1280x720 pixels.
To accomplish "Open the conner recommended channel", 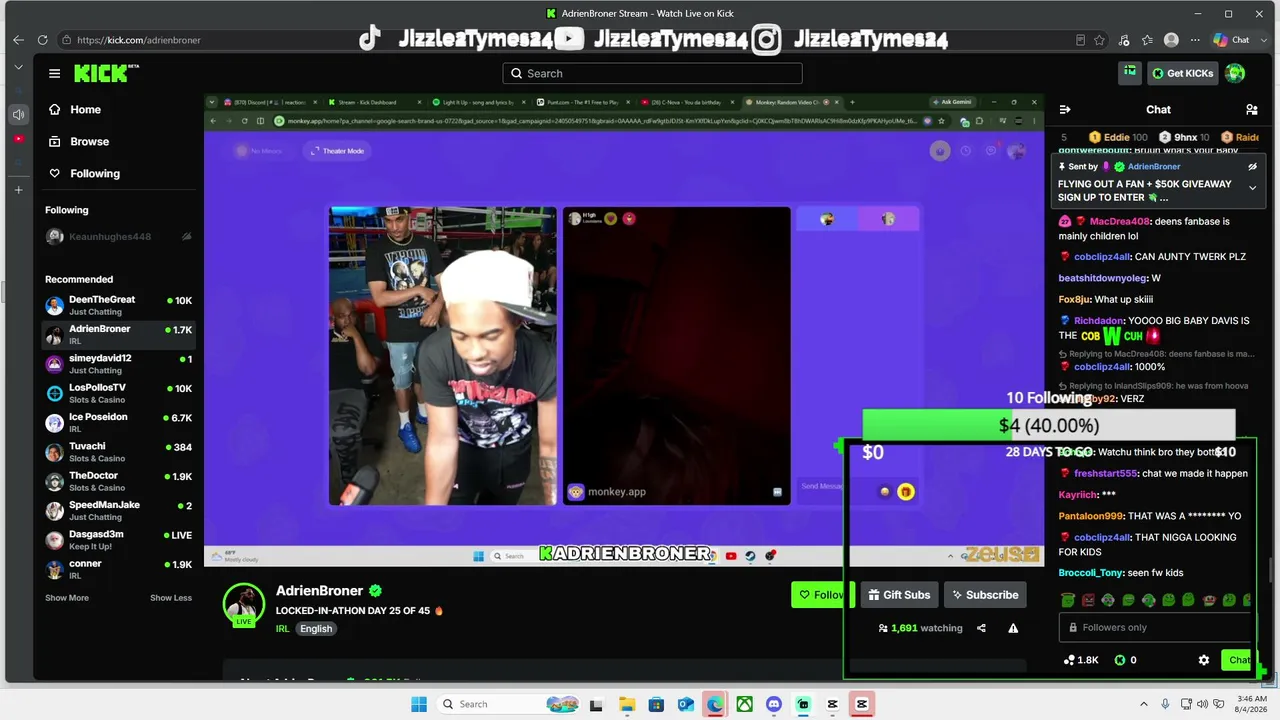I will point(118,569).
